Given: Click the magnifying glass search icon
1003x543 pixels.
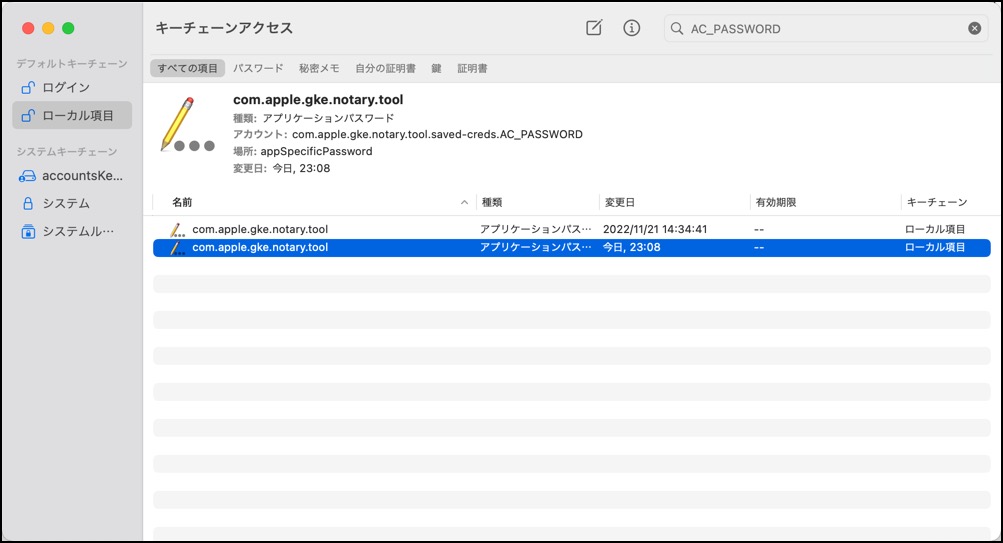Looking at the screenshot, I should [677, 28].
